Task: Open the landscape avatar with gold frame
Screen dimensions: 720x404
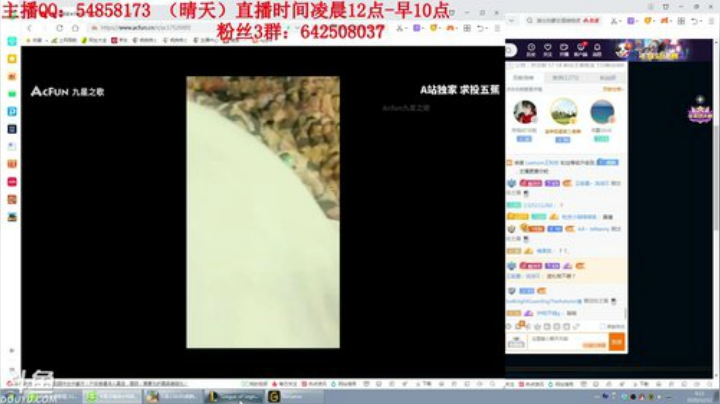Action: (x=563, y=112)
